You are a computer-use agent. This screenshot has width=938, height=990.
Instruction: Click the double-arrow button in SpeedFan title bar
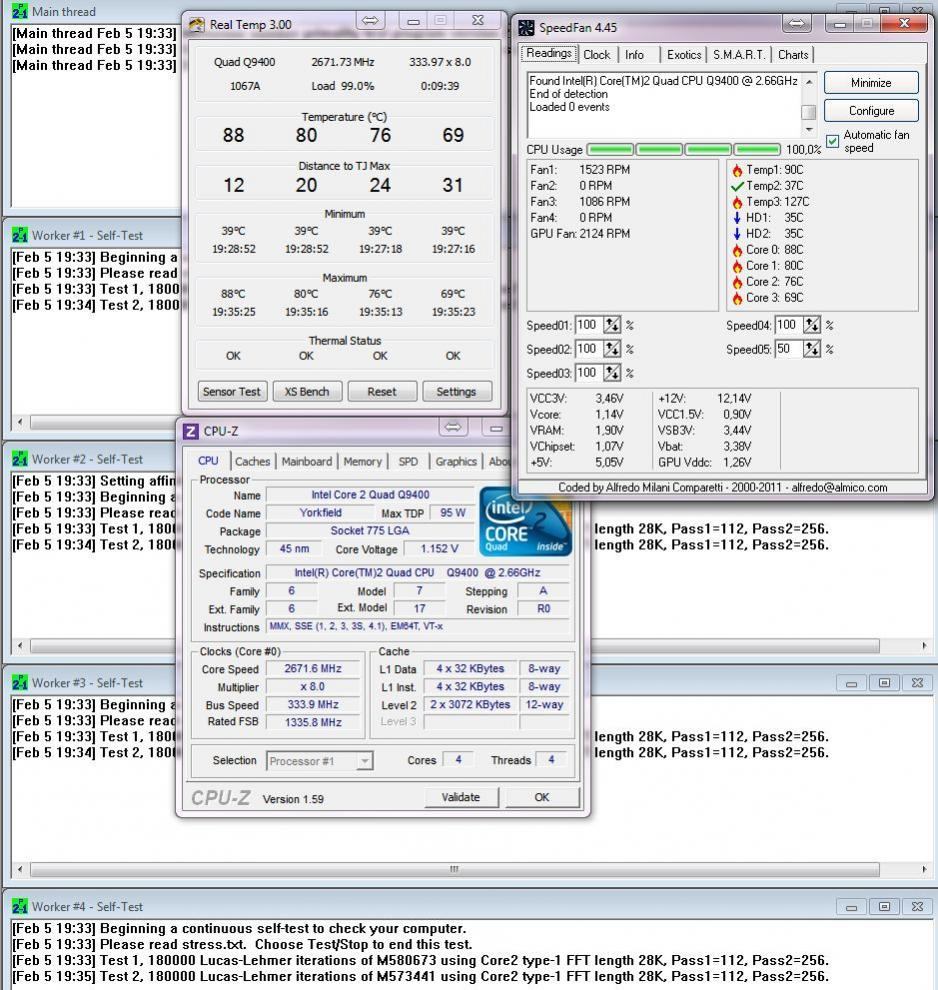tap(797, 24)
